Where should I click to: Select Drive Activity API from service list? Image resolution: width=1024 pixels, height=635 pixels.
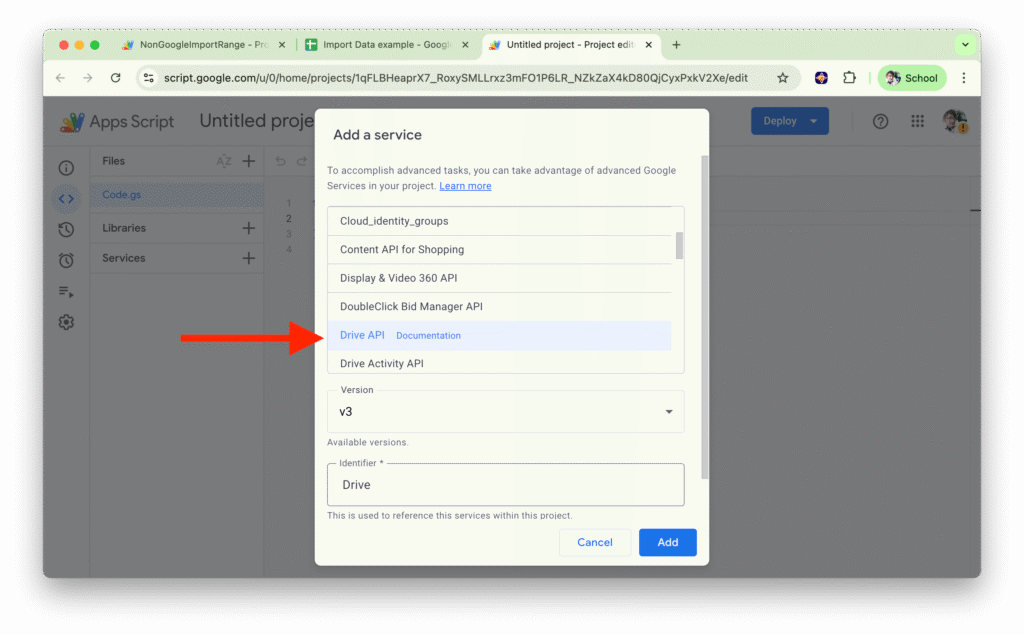pos(382,363)
